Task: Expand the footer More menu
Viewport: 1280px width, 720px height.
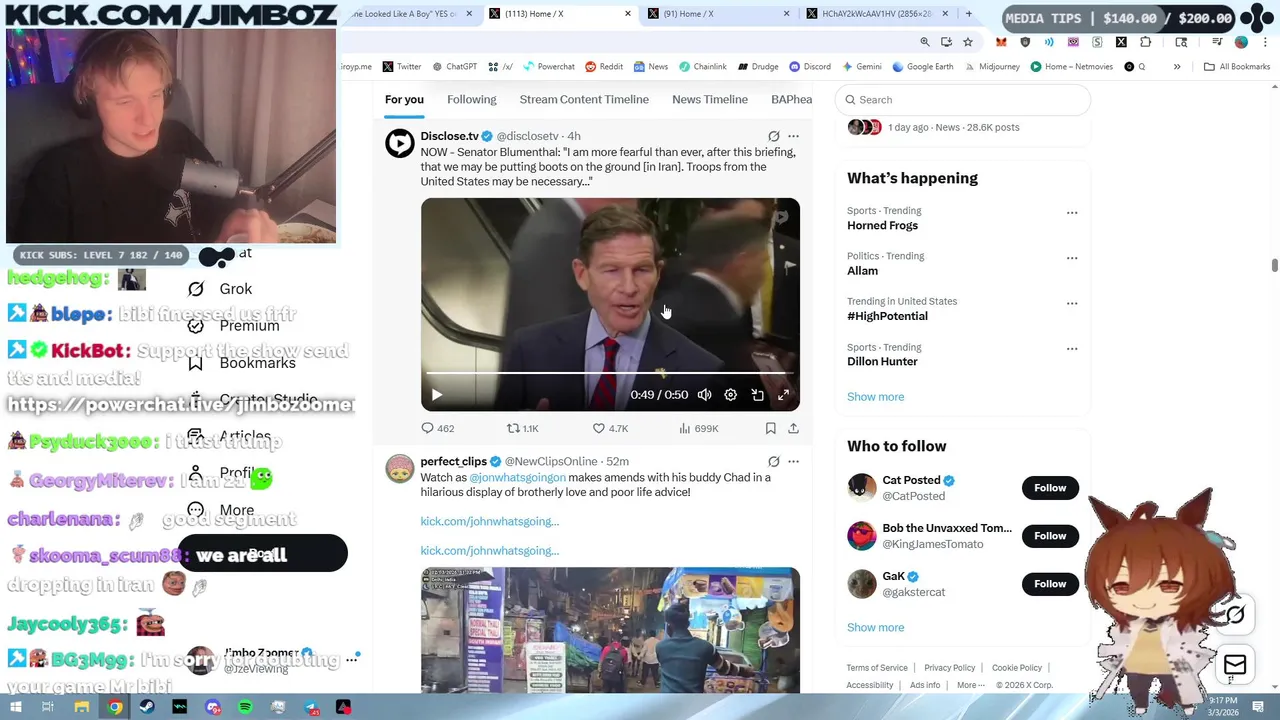Action: coord(970,685)
